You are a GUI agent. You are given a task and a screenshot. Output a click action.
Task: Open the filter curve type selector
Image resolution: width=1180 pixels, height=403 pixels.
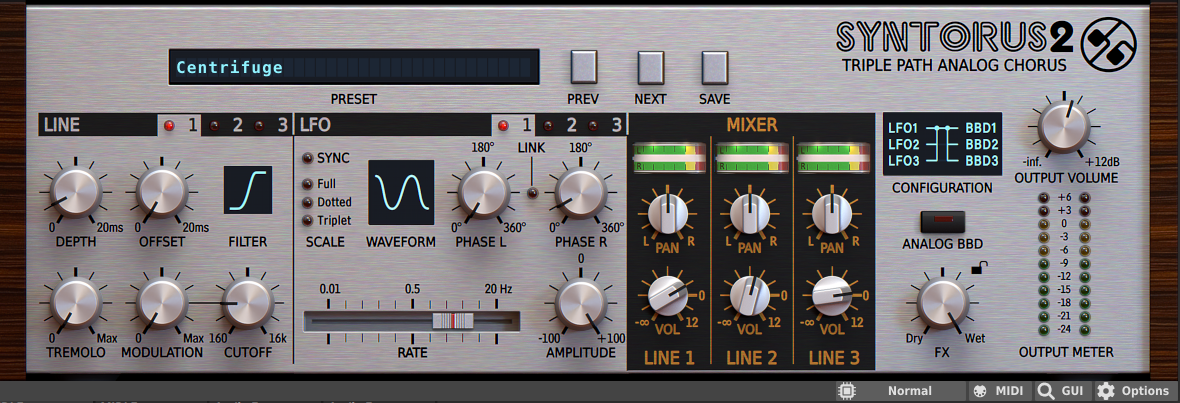click(x=248, y=190)
